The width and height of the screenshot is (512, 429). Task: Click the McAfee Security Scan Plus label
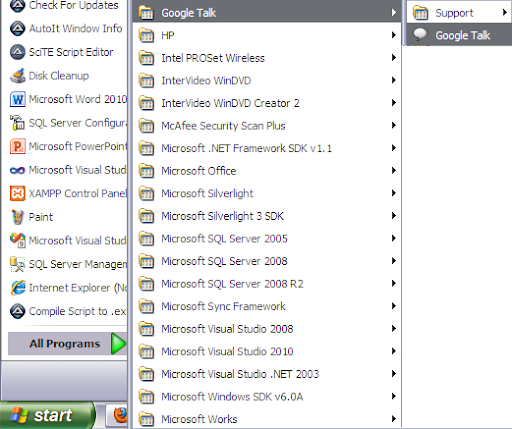coord(223,126)
